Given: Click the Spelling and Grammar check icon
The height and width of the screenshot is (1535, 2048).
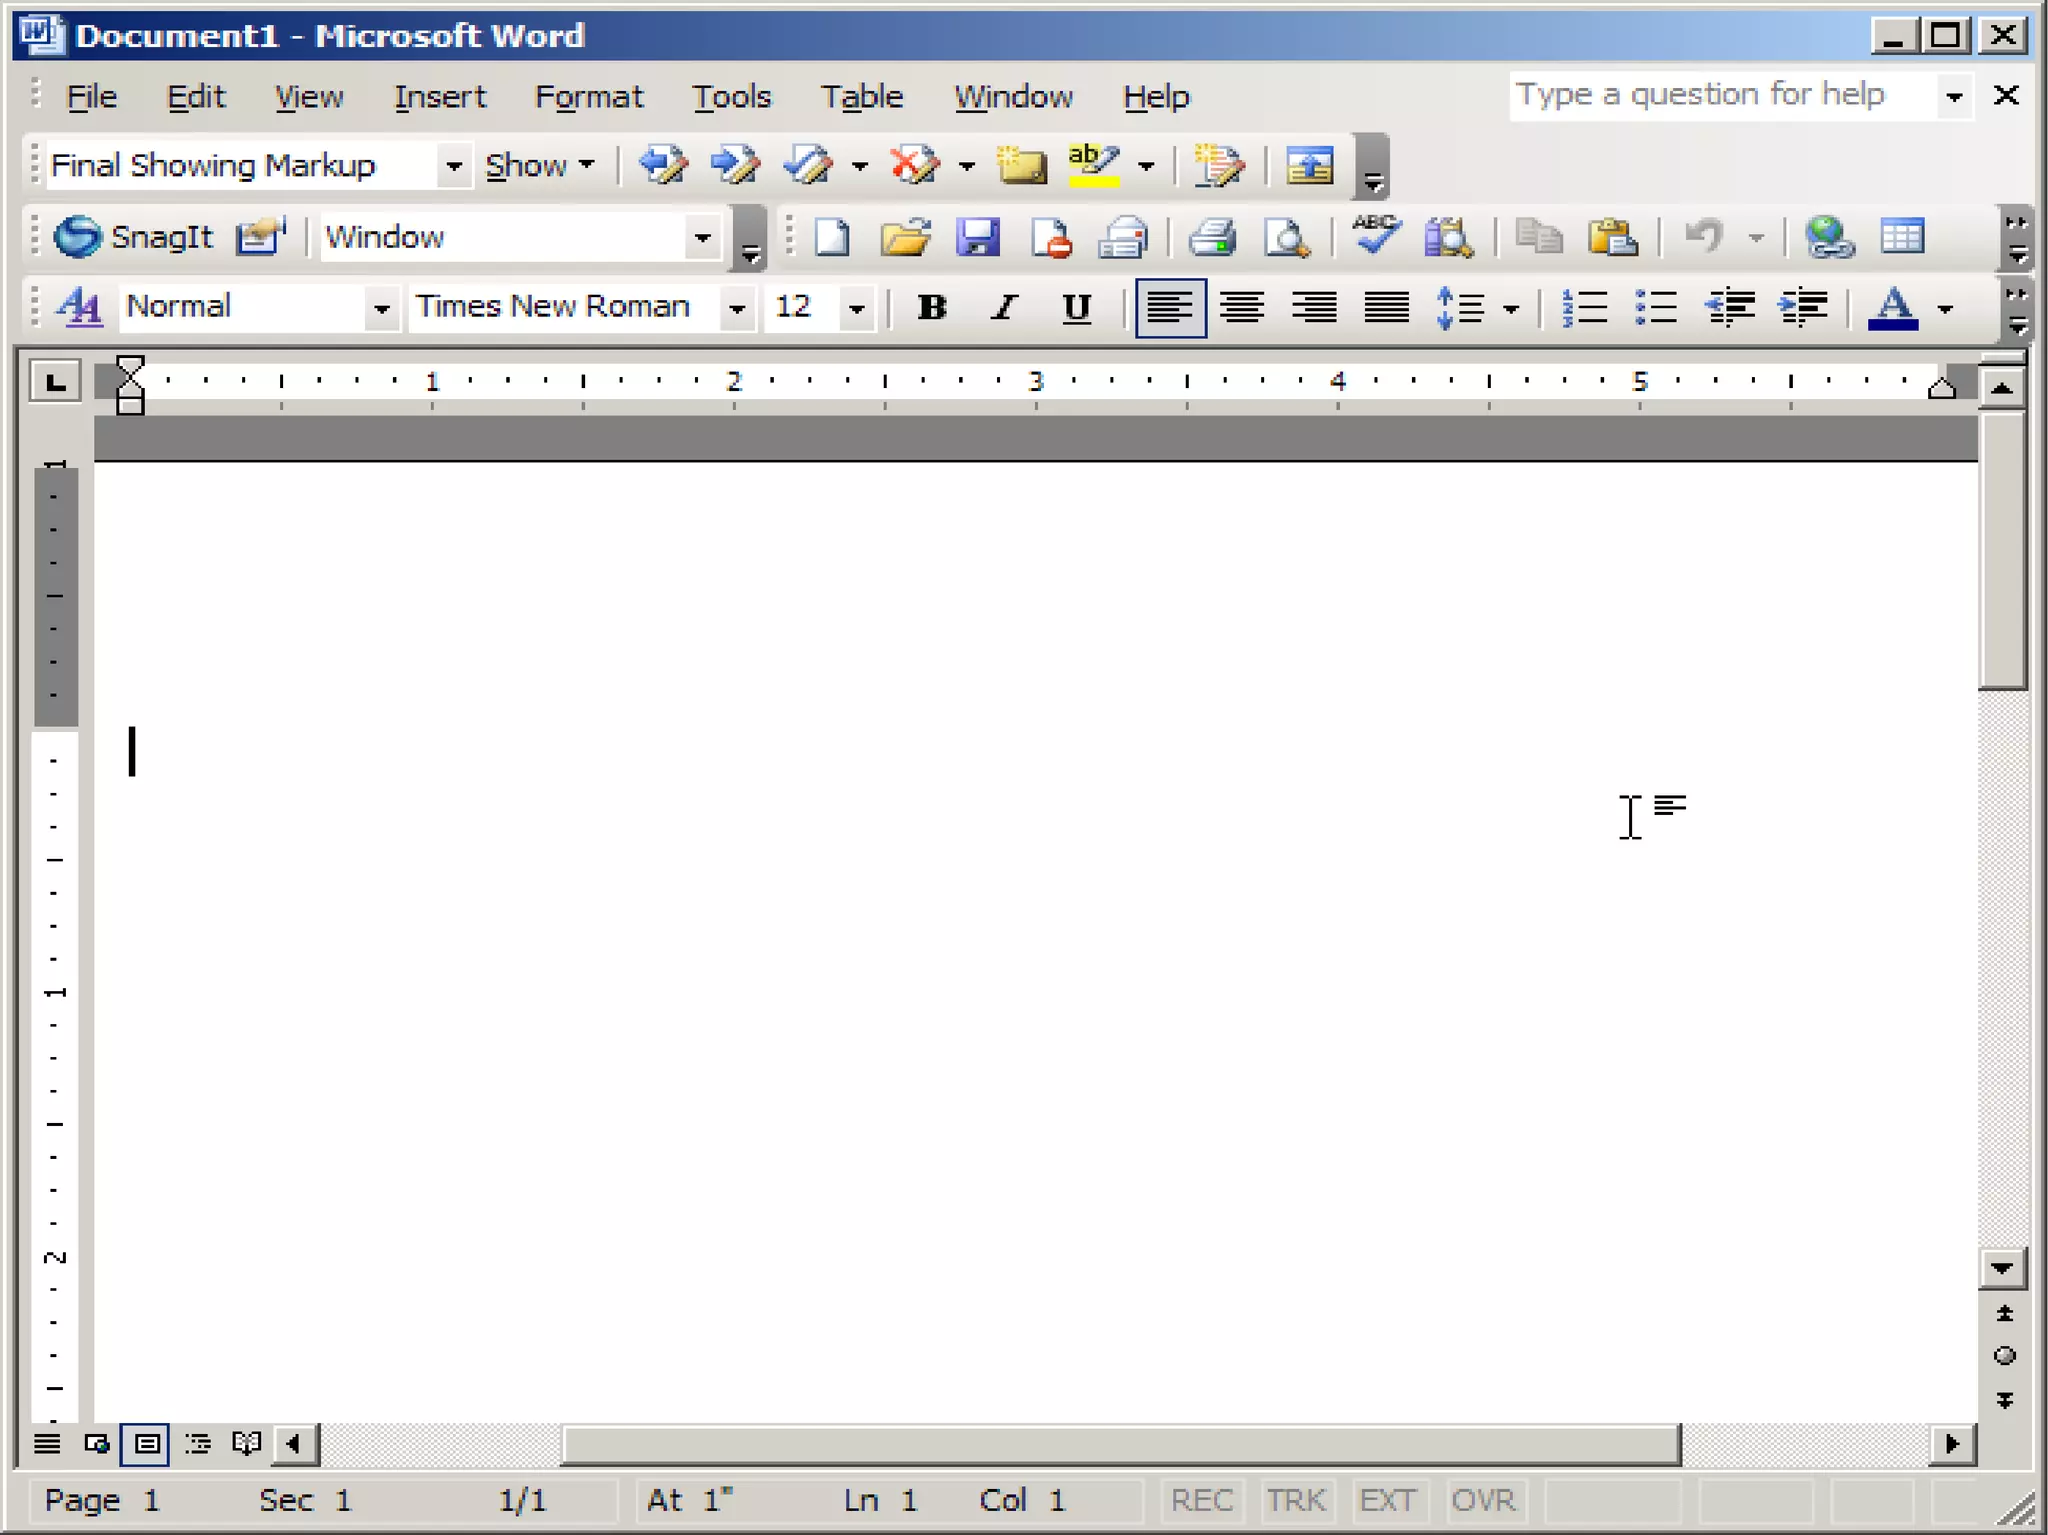Looking at the screenshot, I should pos(1375,236).
